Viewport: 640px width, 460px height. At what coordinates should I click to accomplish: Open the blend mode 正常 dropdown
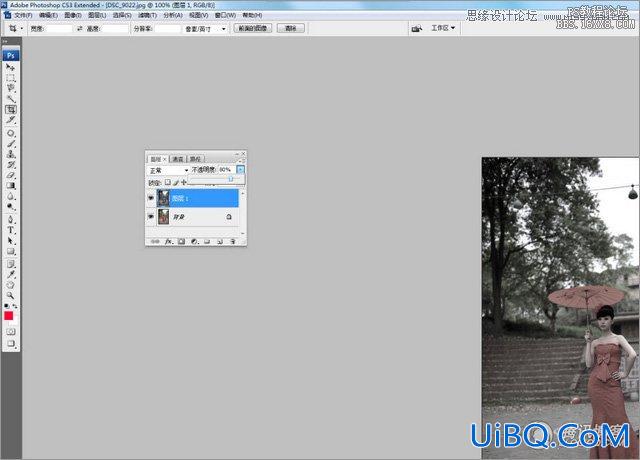coord(168,170)
